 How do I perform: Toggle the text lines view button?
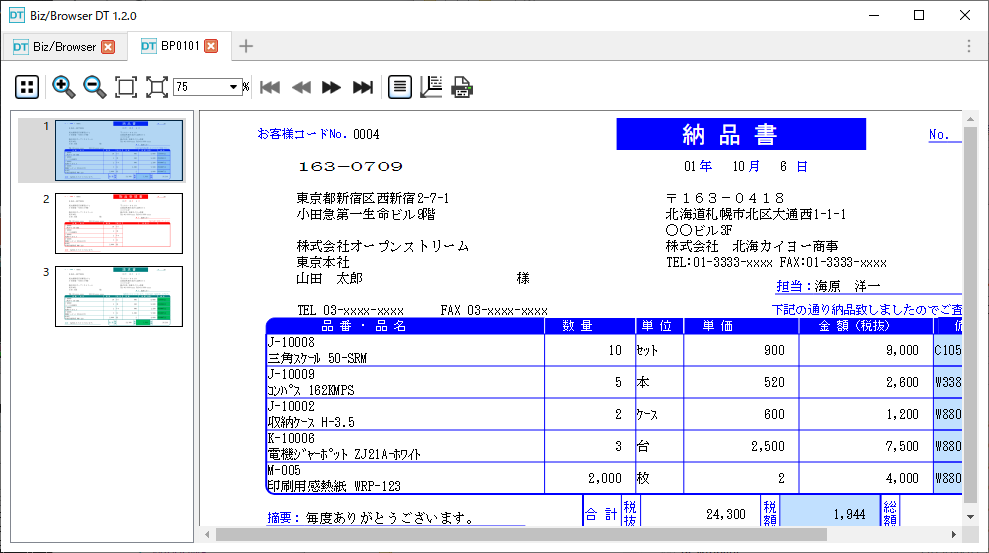[400, 87]
